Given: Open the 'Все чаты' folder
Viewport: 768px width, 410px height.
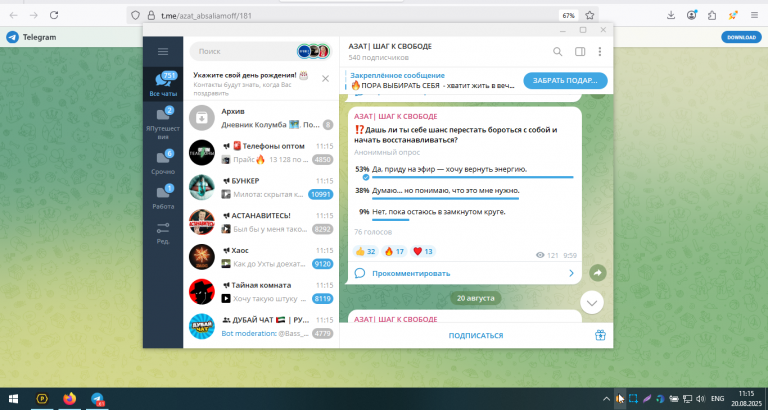Looking at the screenshot, I should point(163,84).
